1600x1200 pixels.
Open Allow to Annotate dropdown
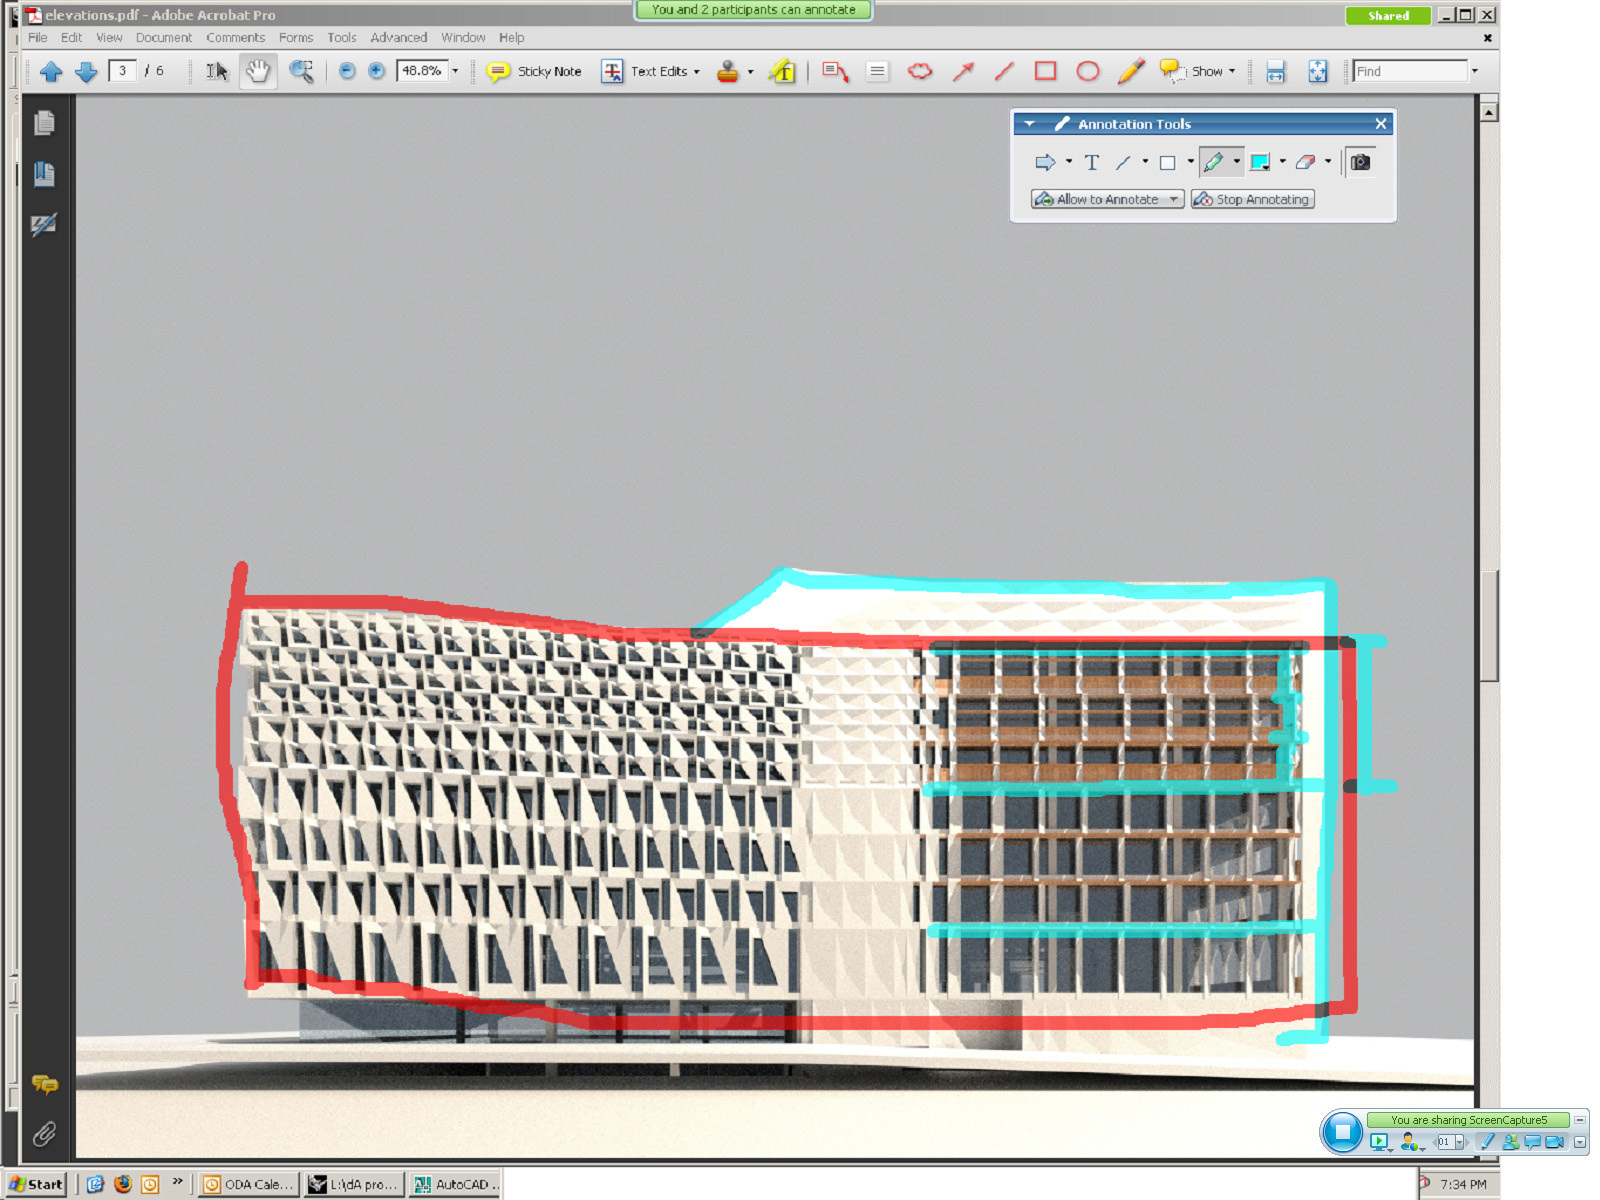[1108, 199]
